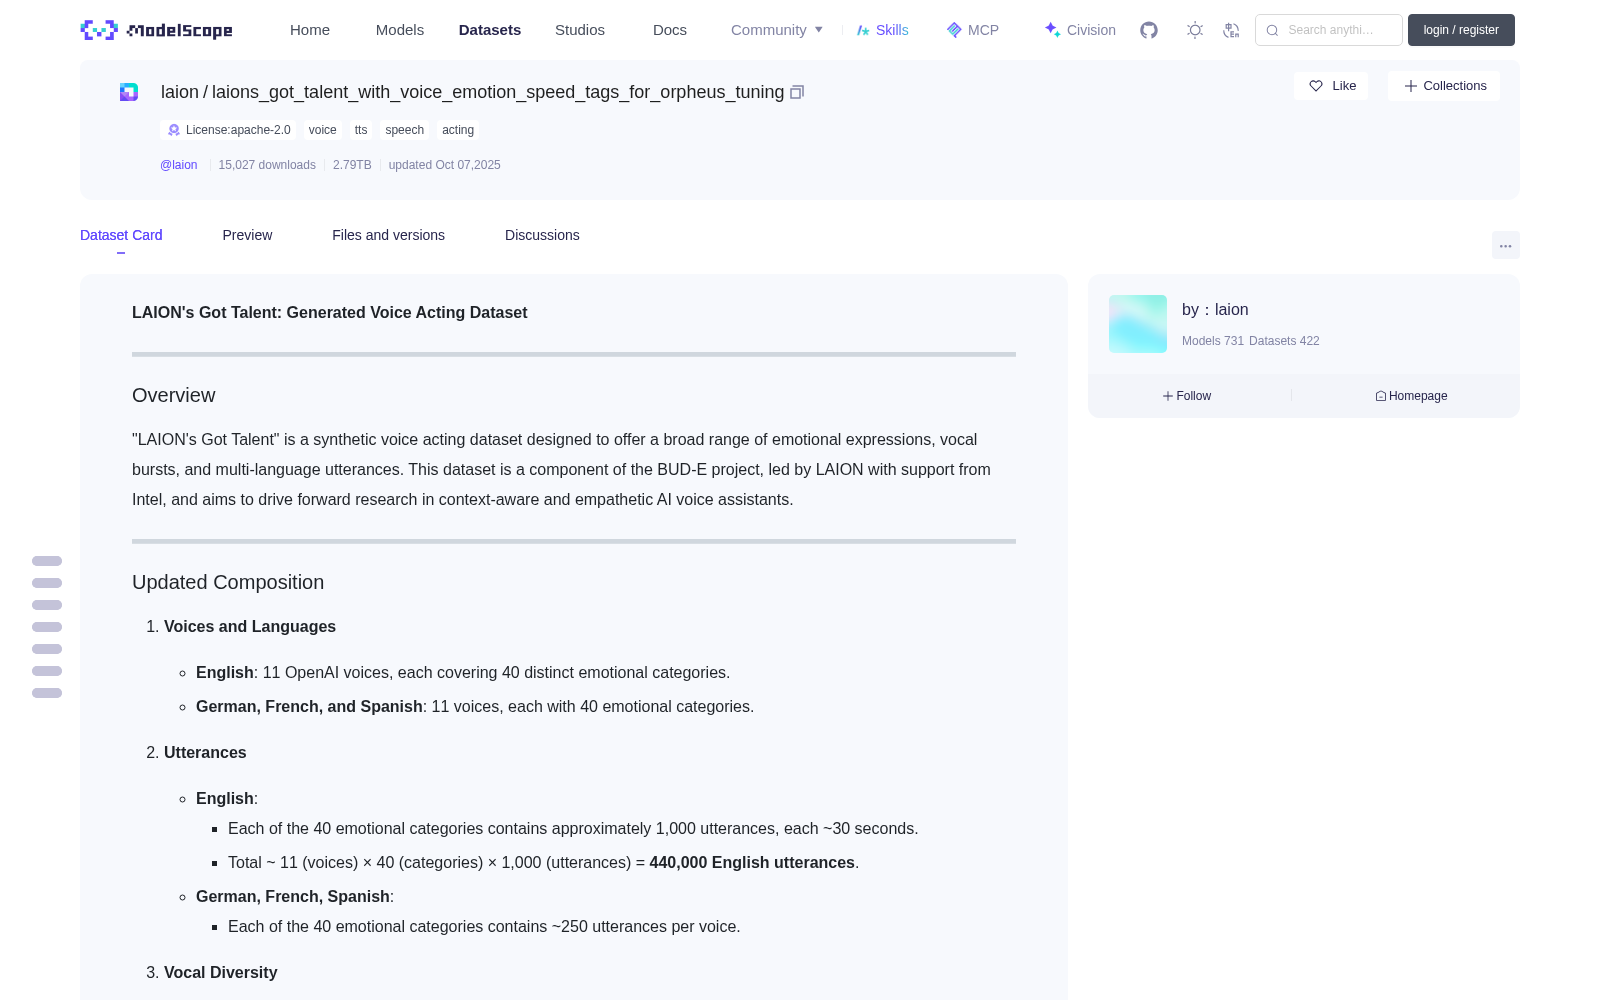Click the laion avatar thumbnail

tap(1138, 324)
